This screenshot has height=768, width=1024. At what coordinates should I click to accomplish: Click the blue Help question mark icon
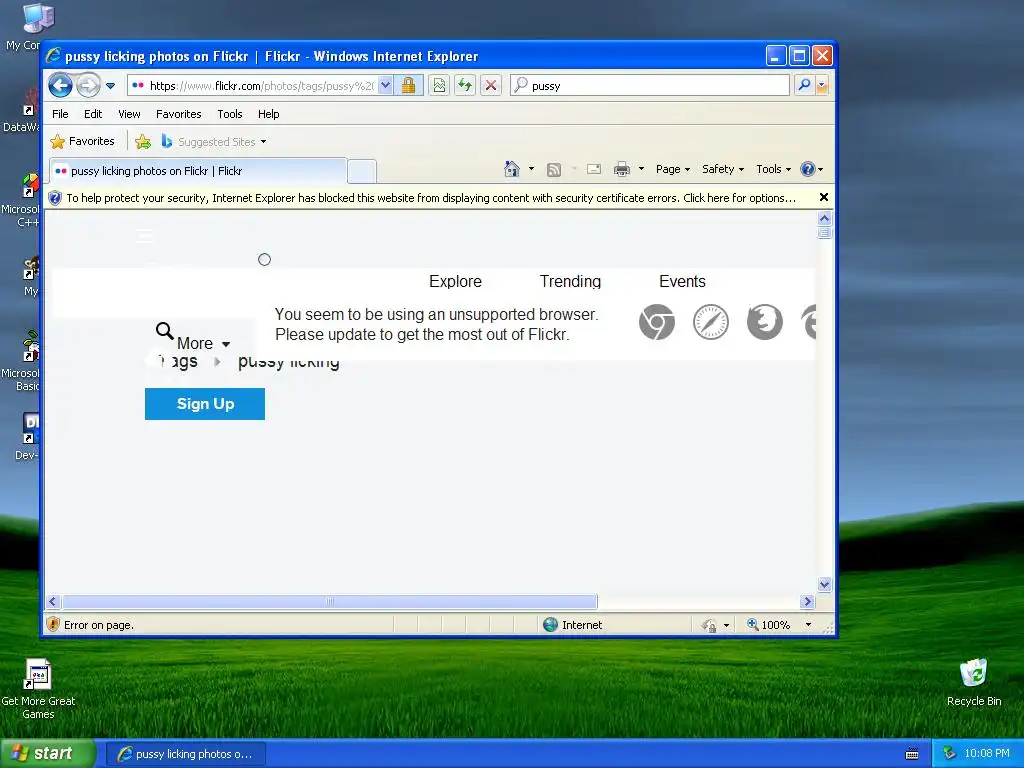[x=808, y=169]
